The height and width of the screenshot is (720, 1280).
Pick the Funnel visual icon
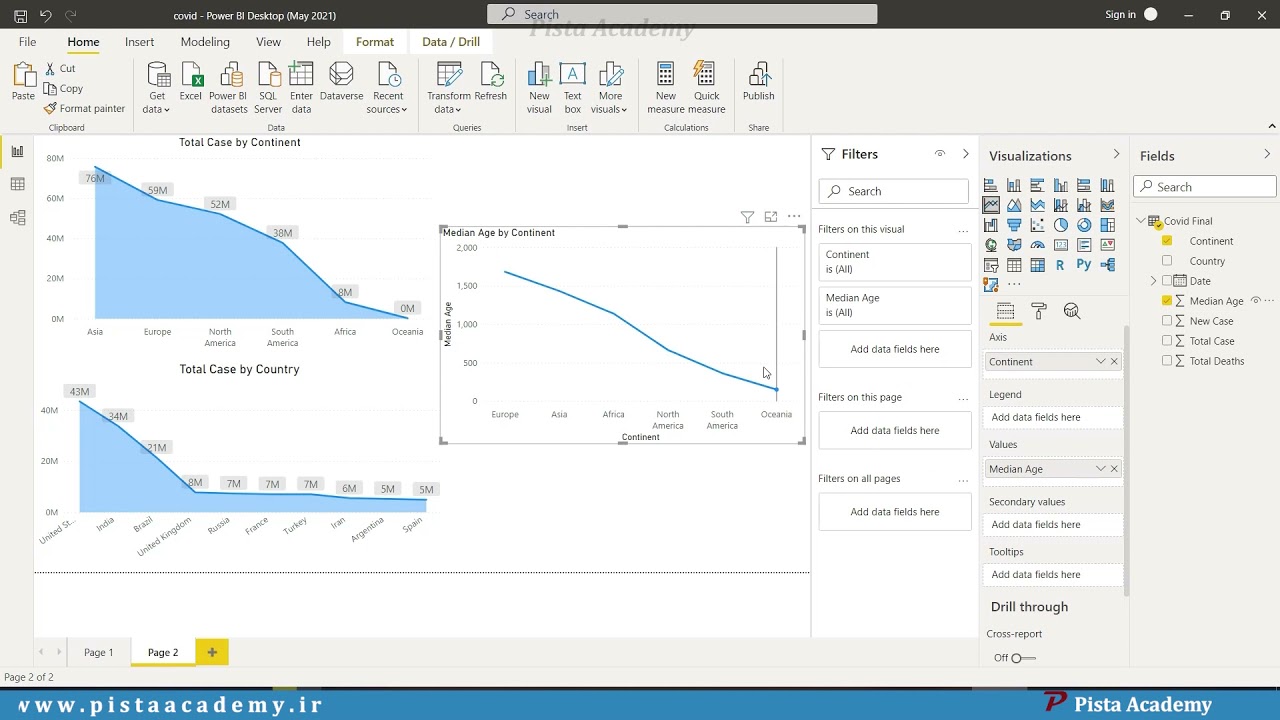[1014, 225]
